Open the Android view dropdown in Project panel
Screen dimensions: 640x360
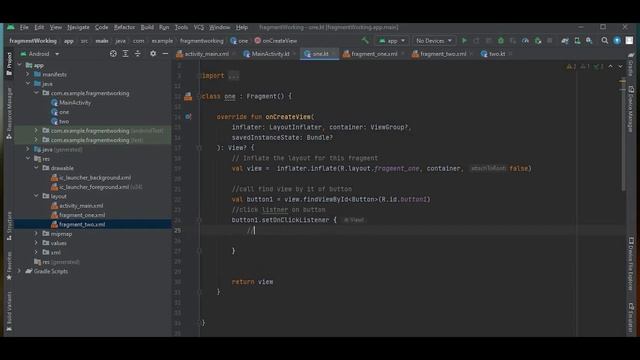(x=40, y=53)
